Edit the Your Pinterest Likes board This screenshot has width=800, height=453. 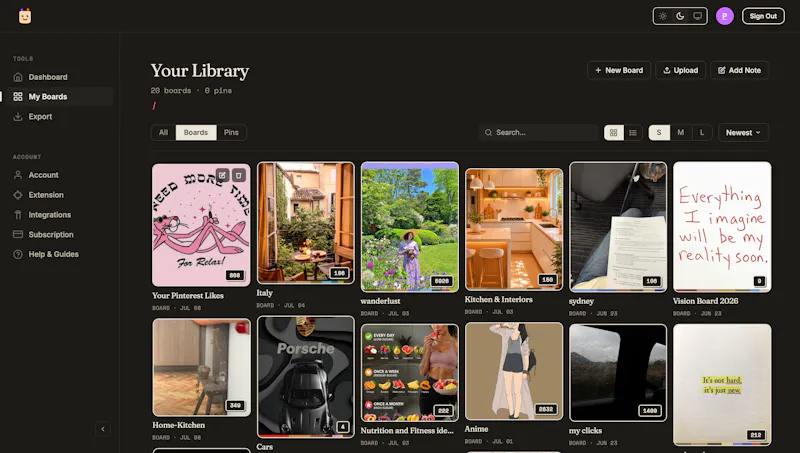222,175
